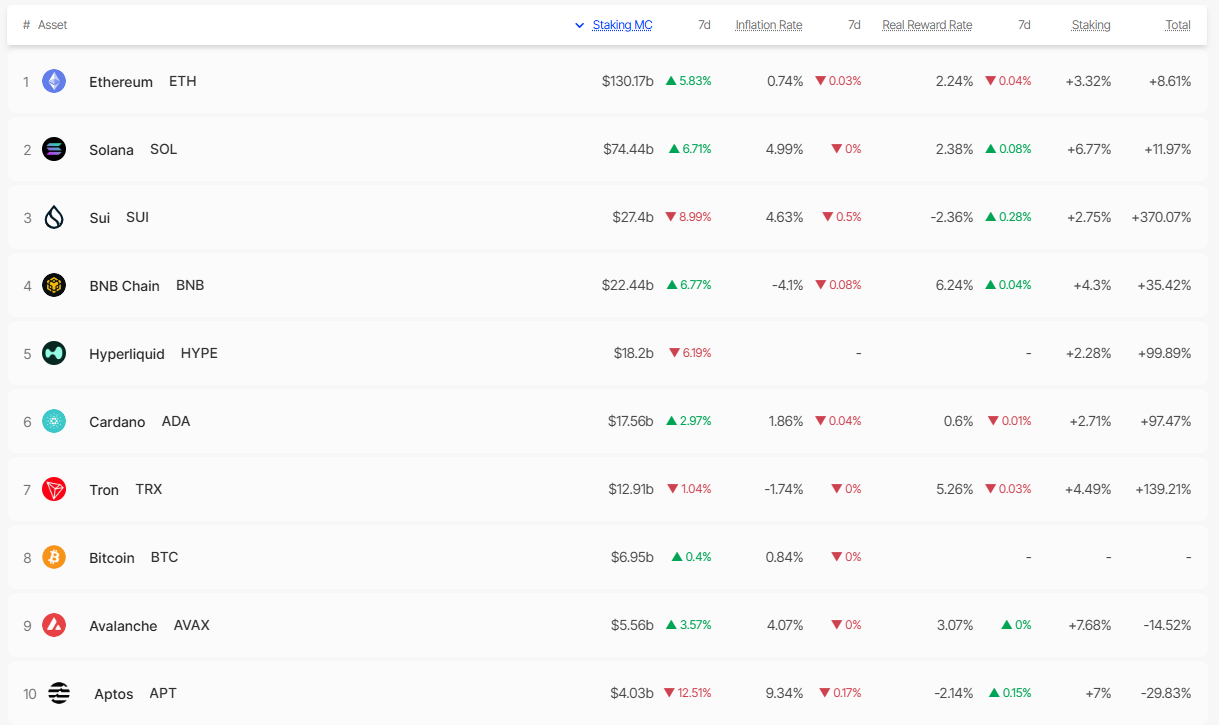Open the Cardano asset name
Screen dimensions: 1219x725
[x=117, y=422]
